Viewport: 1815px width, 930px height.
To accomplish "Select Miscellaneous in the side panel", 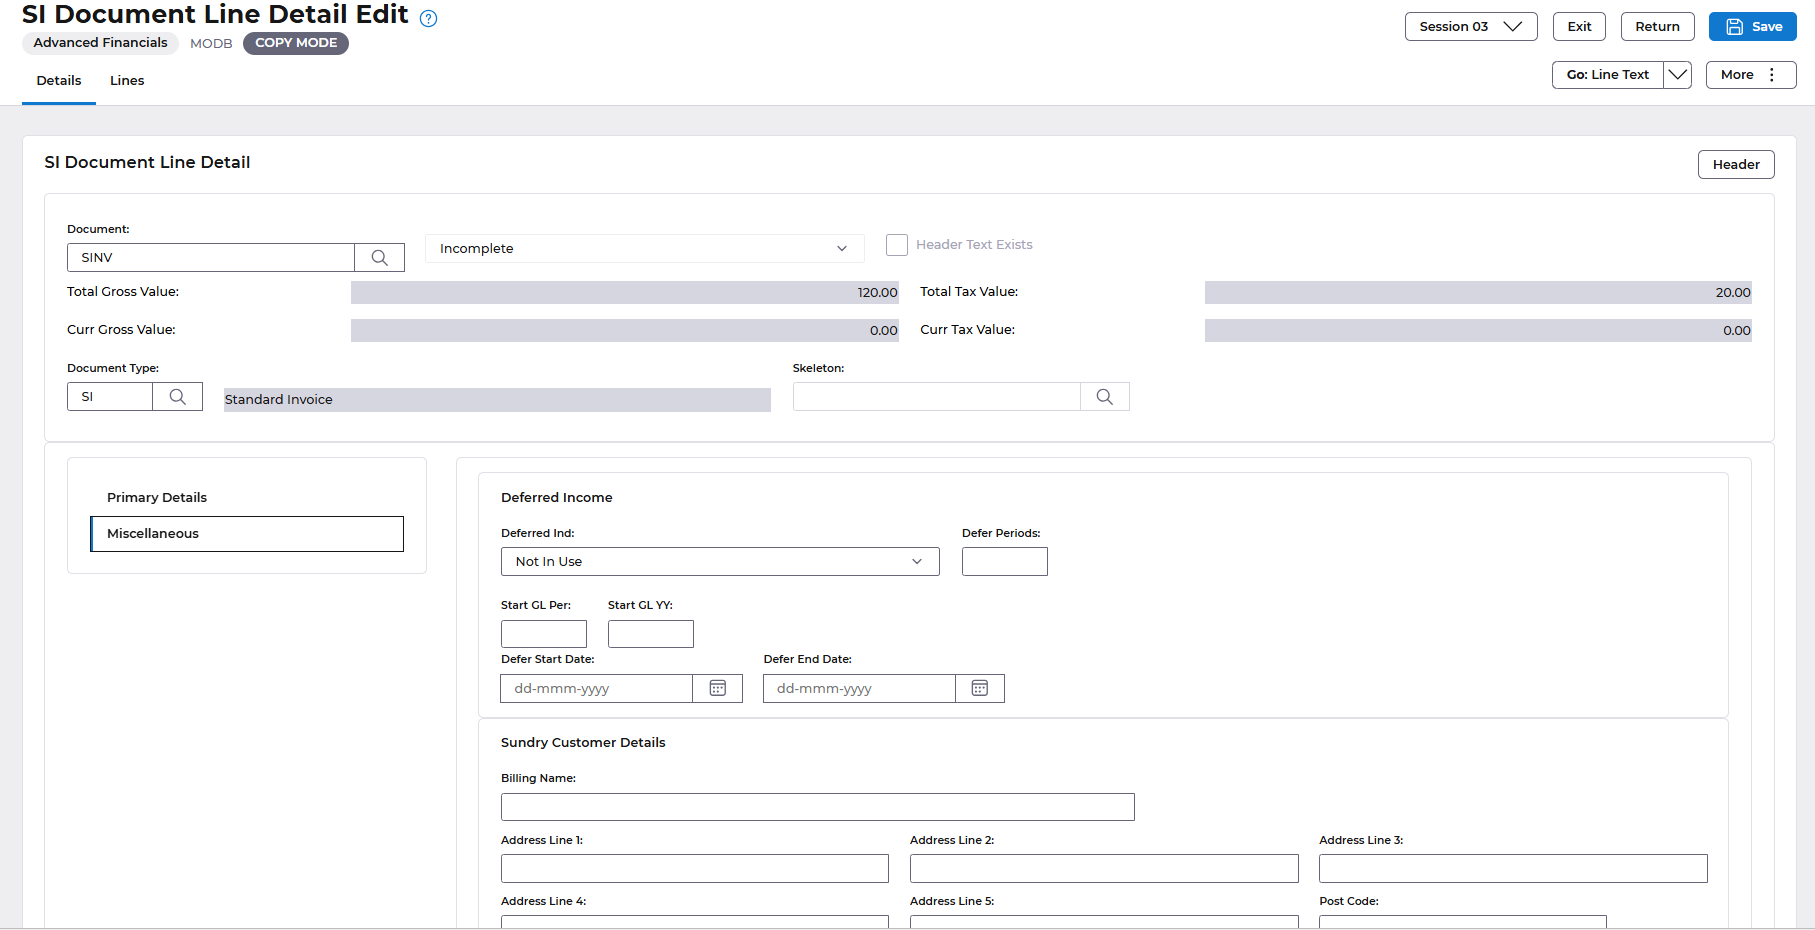I will [x=247, y=534].
